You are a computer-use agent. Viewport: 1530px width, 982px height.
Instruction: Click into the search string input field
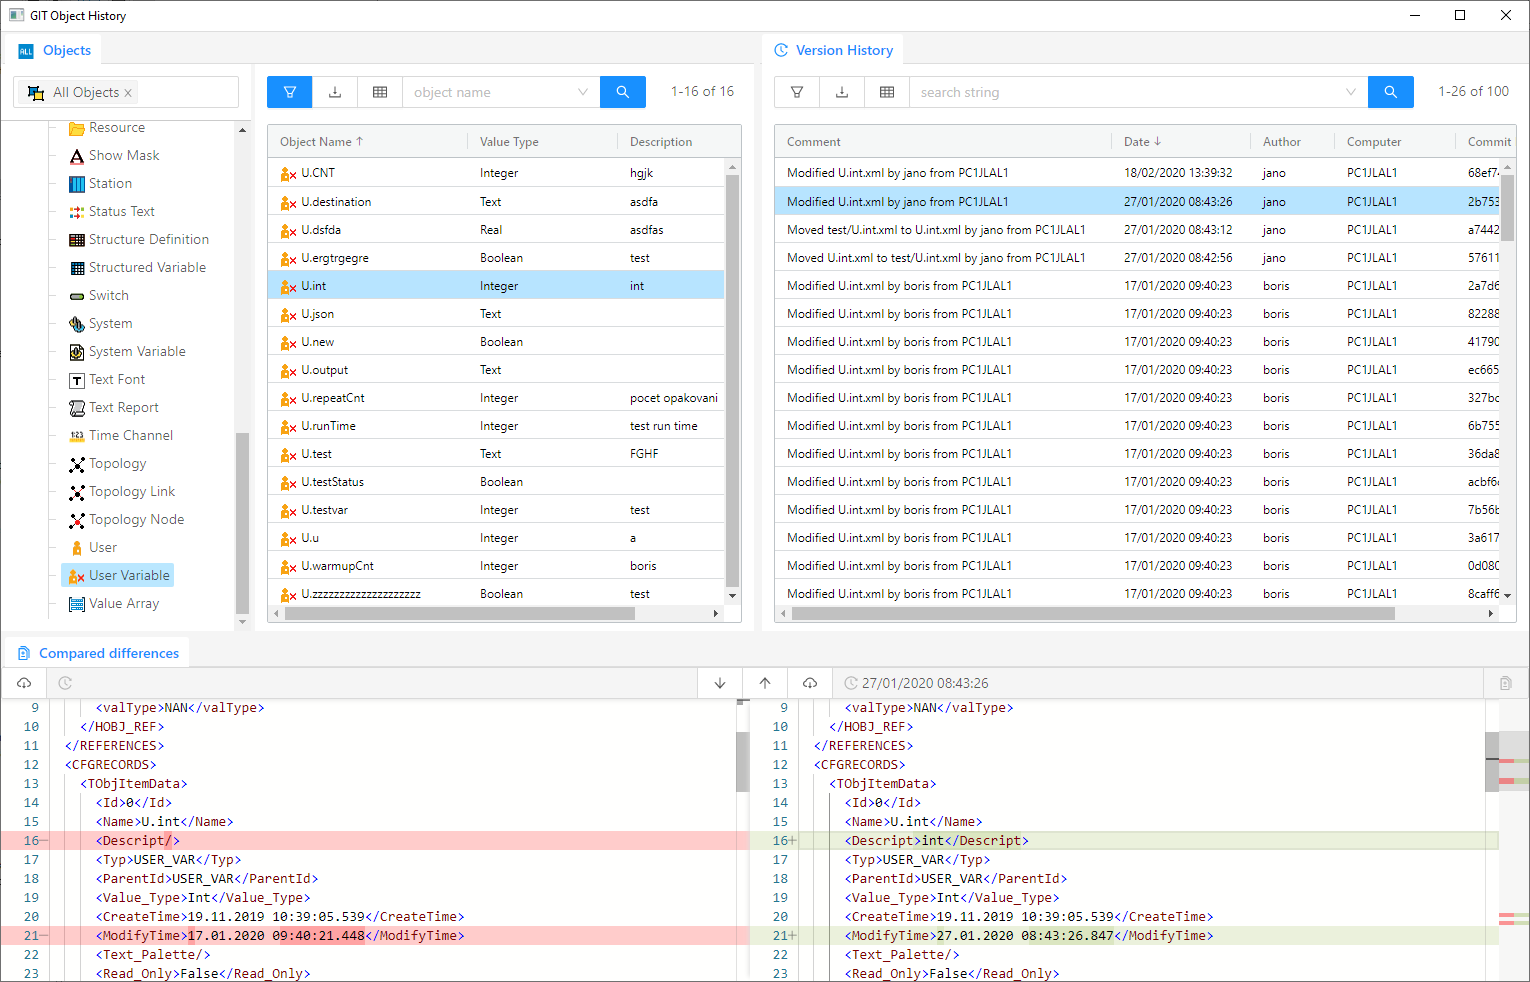coord(1125,92)
